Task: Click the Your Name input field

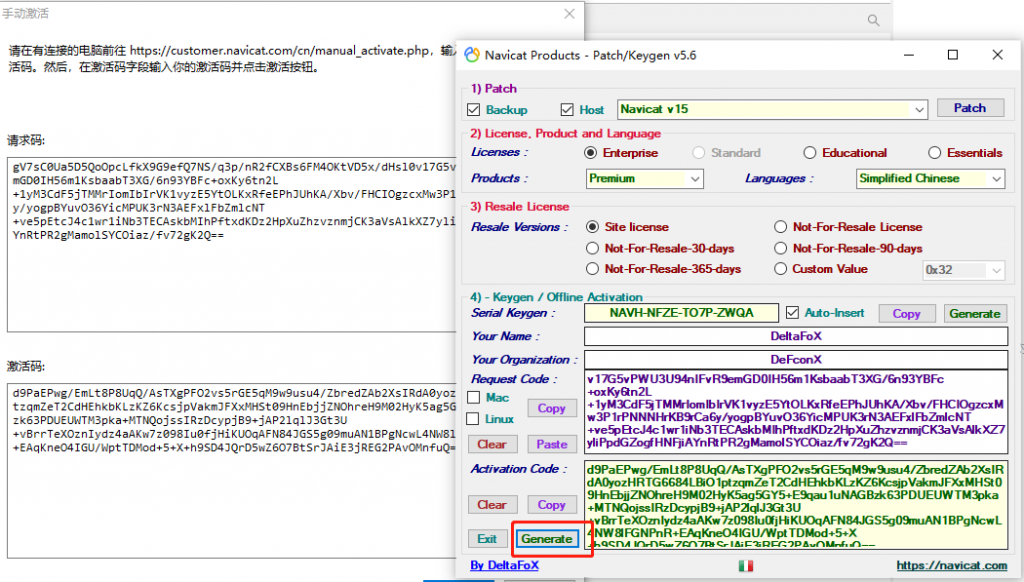Action: pyautogui.click(x=796, y=337)
